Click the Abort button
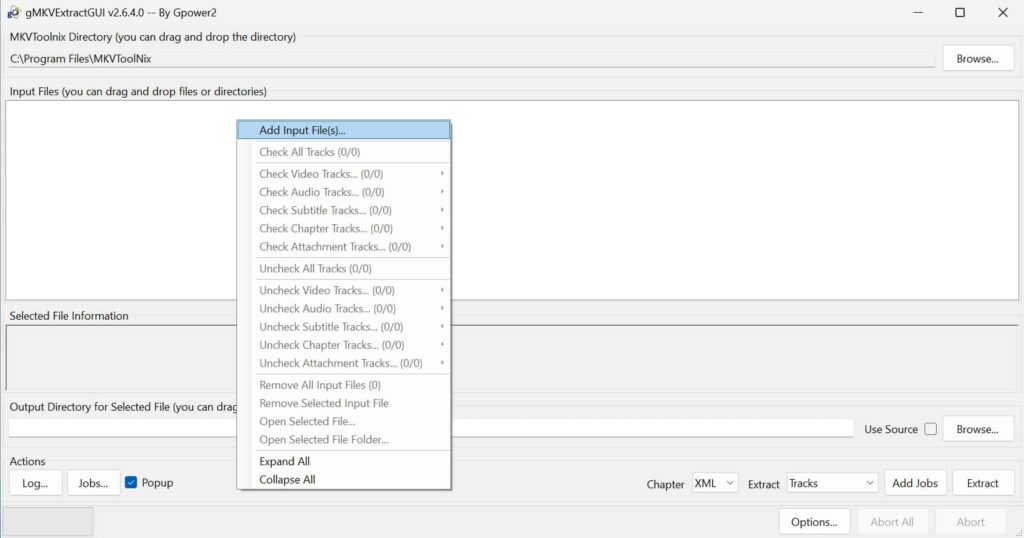This screenshot has width=1024, height=538. click(x=970, y=522)
